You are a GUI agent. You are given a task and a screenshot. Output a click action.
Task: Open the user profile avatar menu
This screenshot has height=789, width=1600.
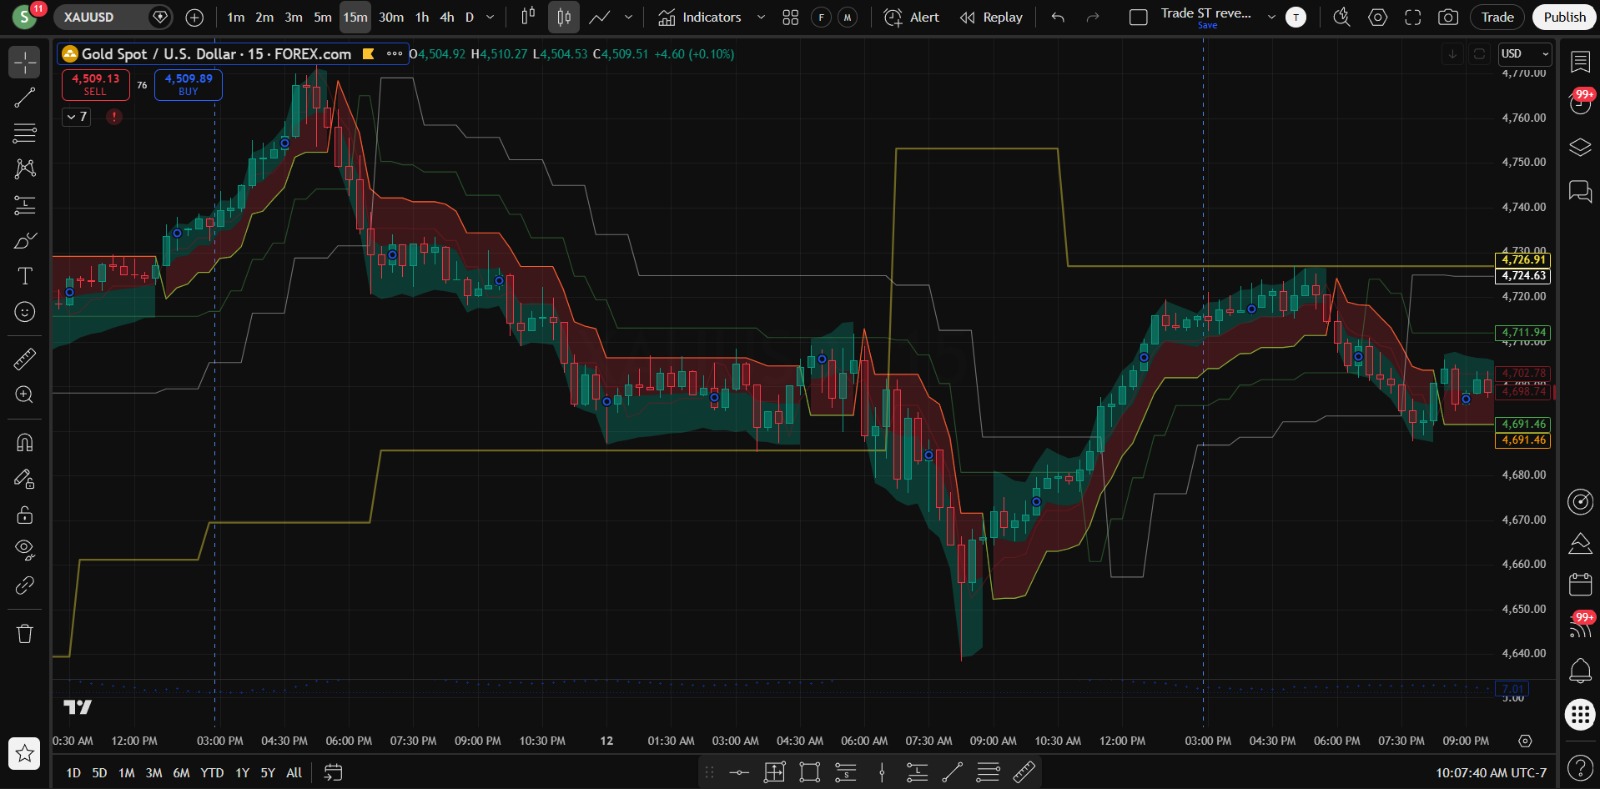tap(24, 17)
